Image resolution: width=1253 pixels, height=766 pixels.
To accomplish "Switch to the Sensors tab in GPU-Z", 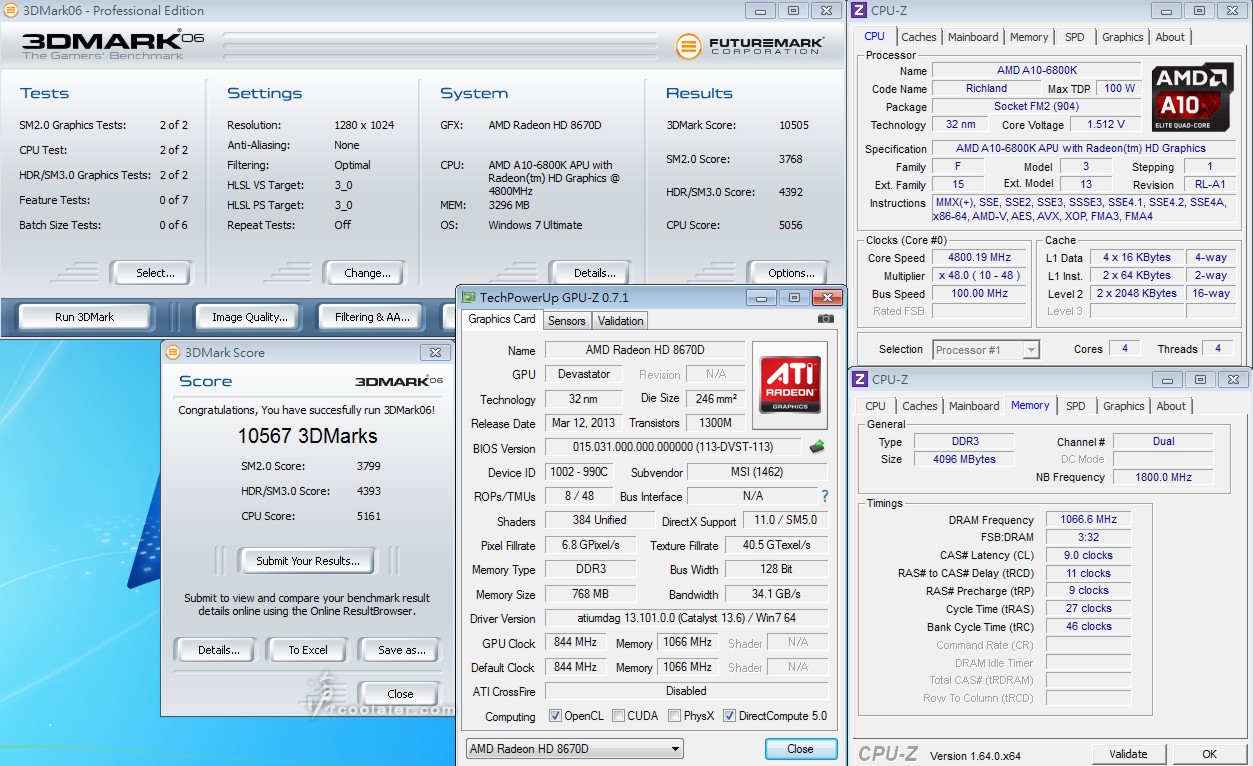I will point(566,321).
